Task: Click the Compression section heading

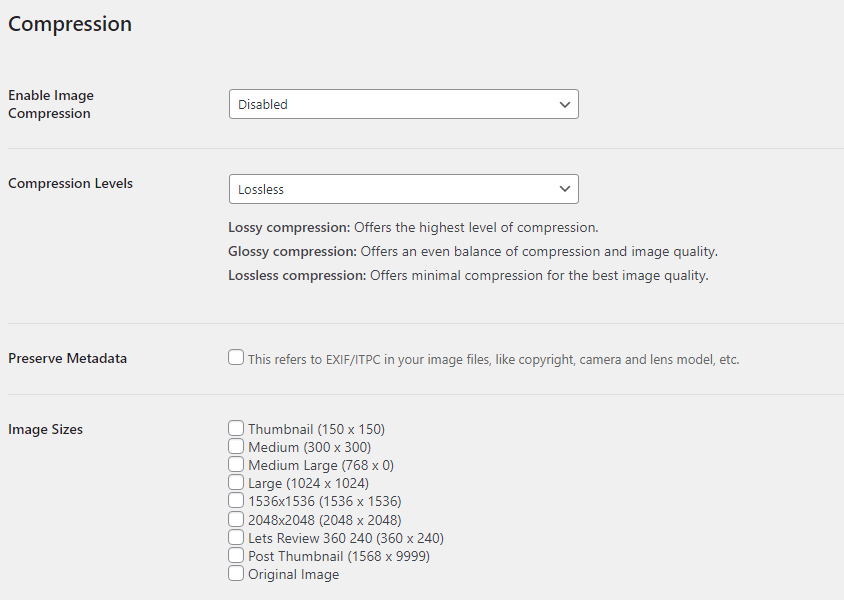Action: pyautogui.click(x=70, y=24)
